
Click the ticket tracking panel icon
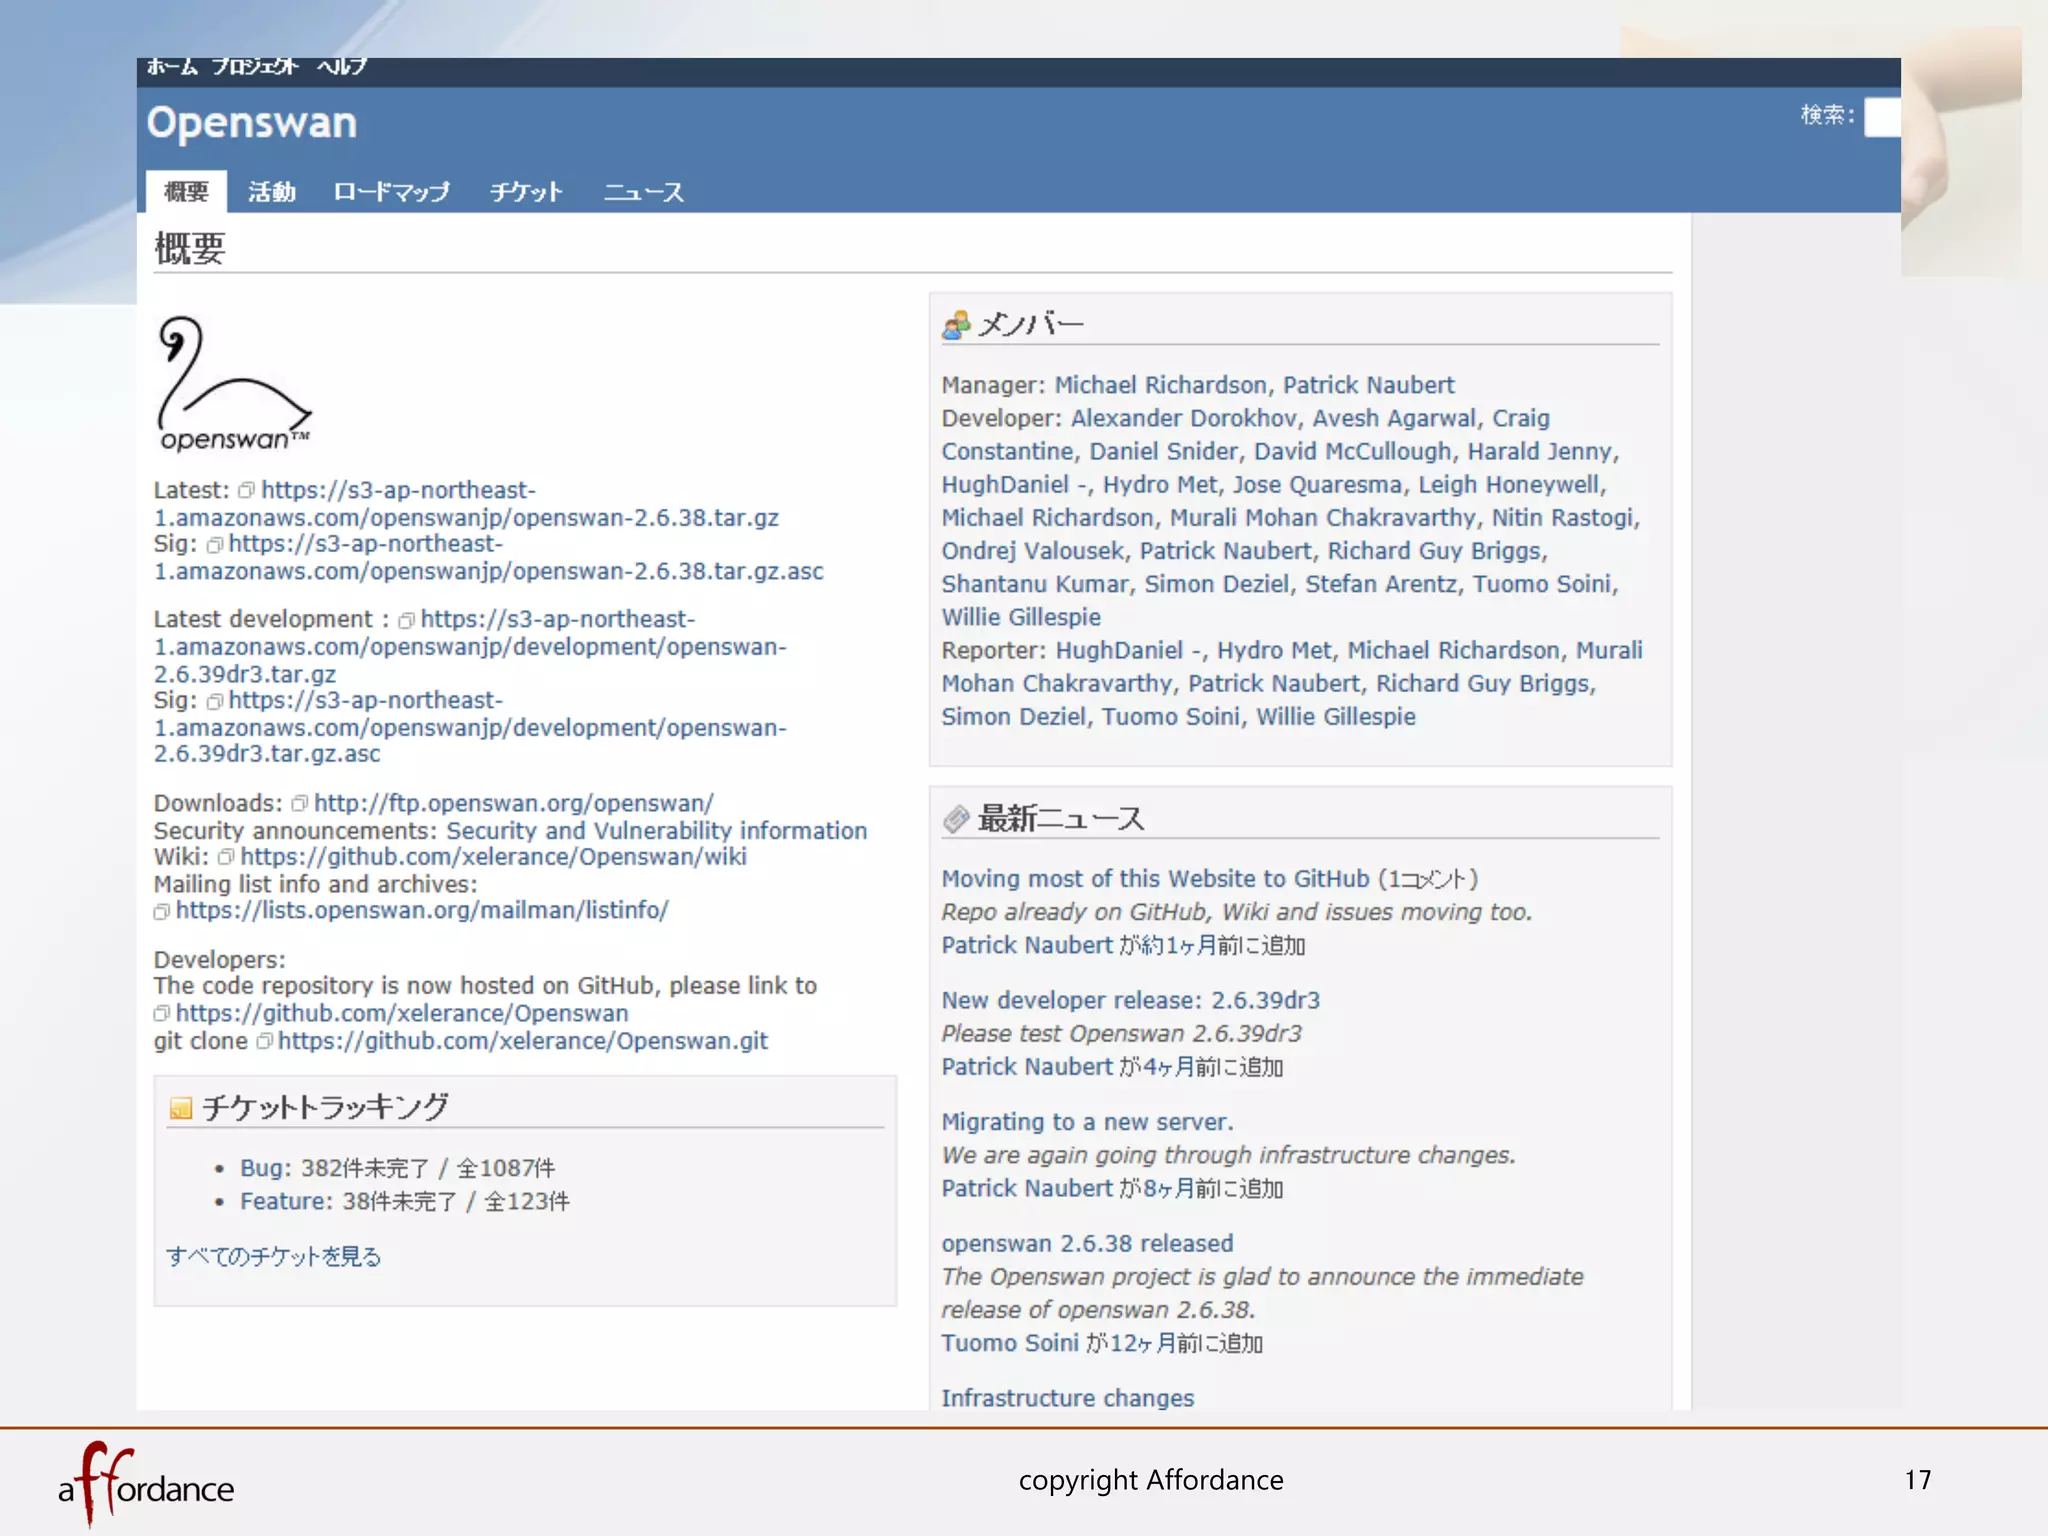(180, 1108)
